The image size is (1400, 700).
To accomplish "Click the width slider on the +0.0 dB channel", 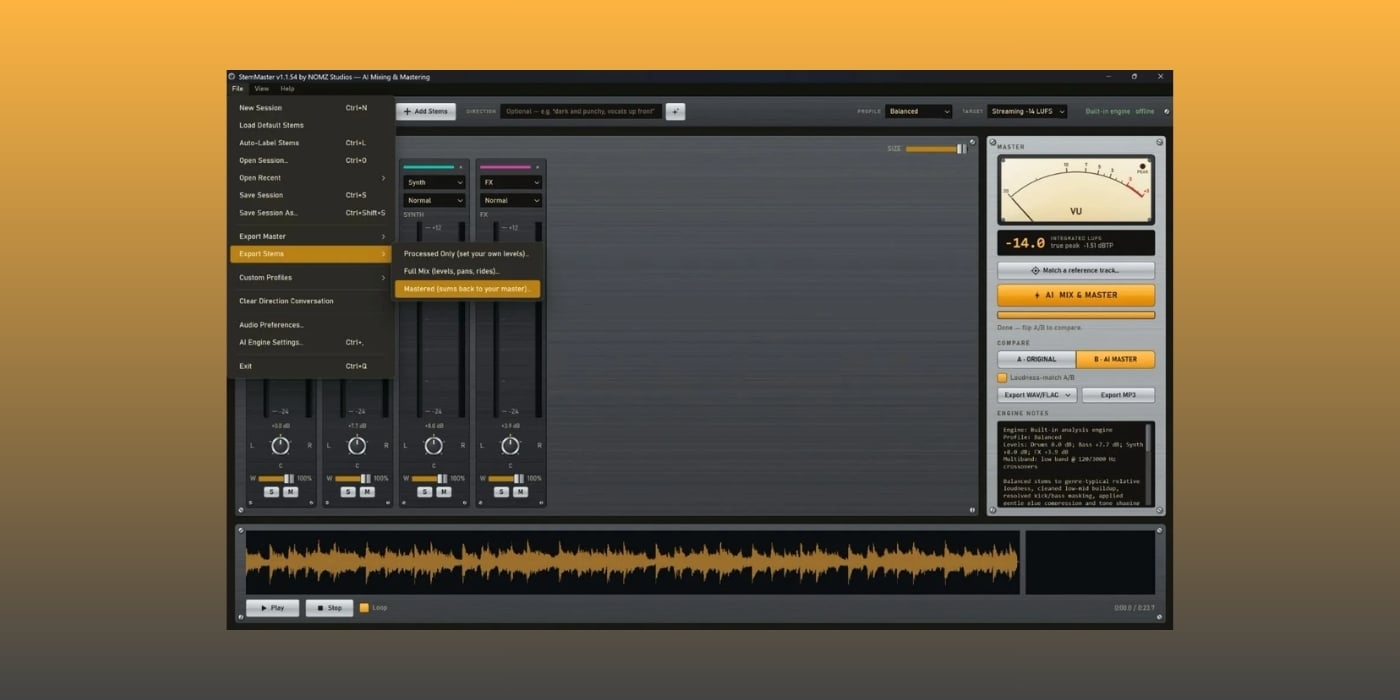I will (x=277, y=478).
